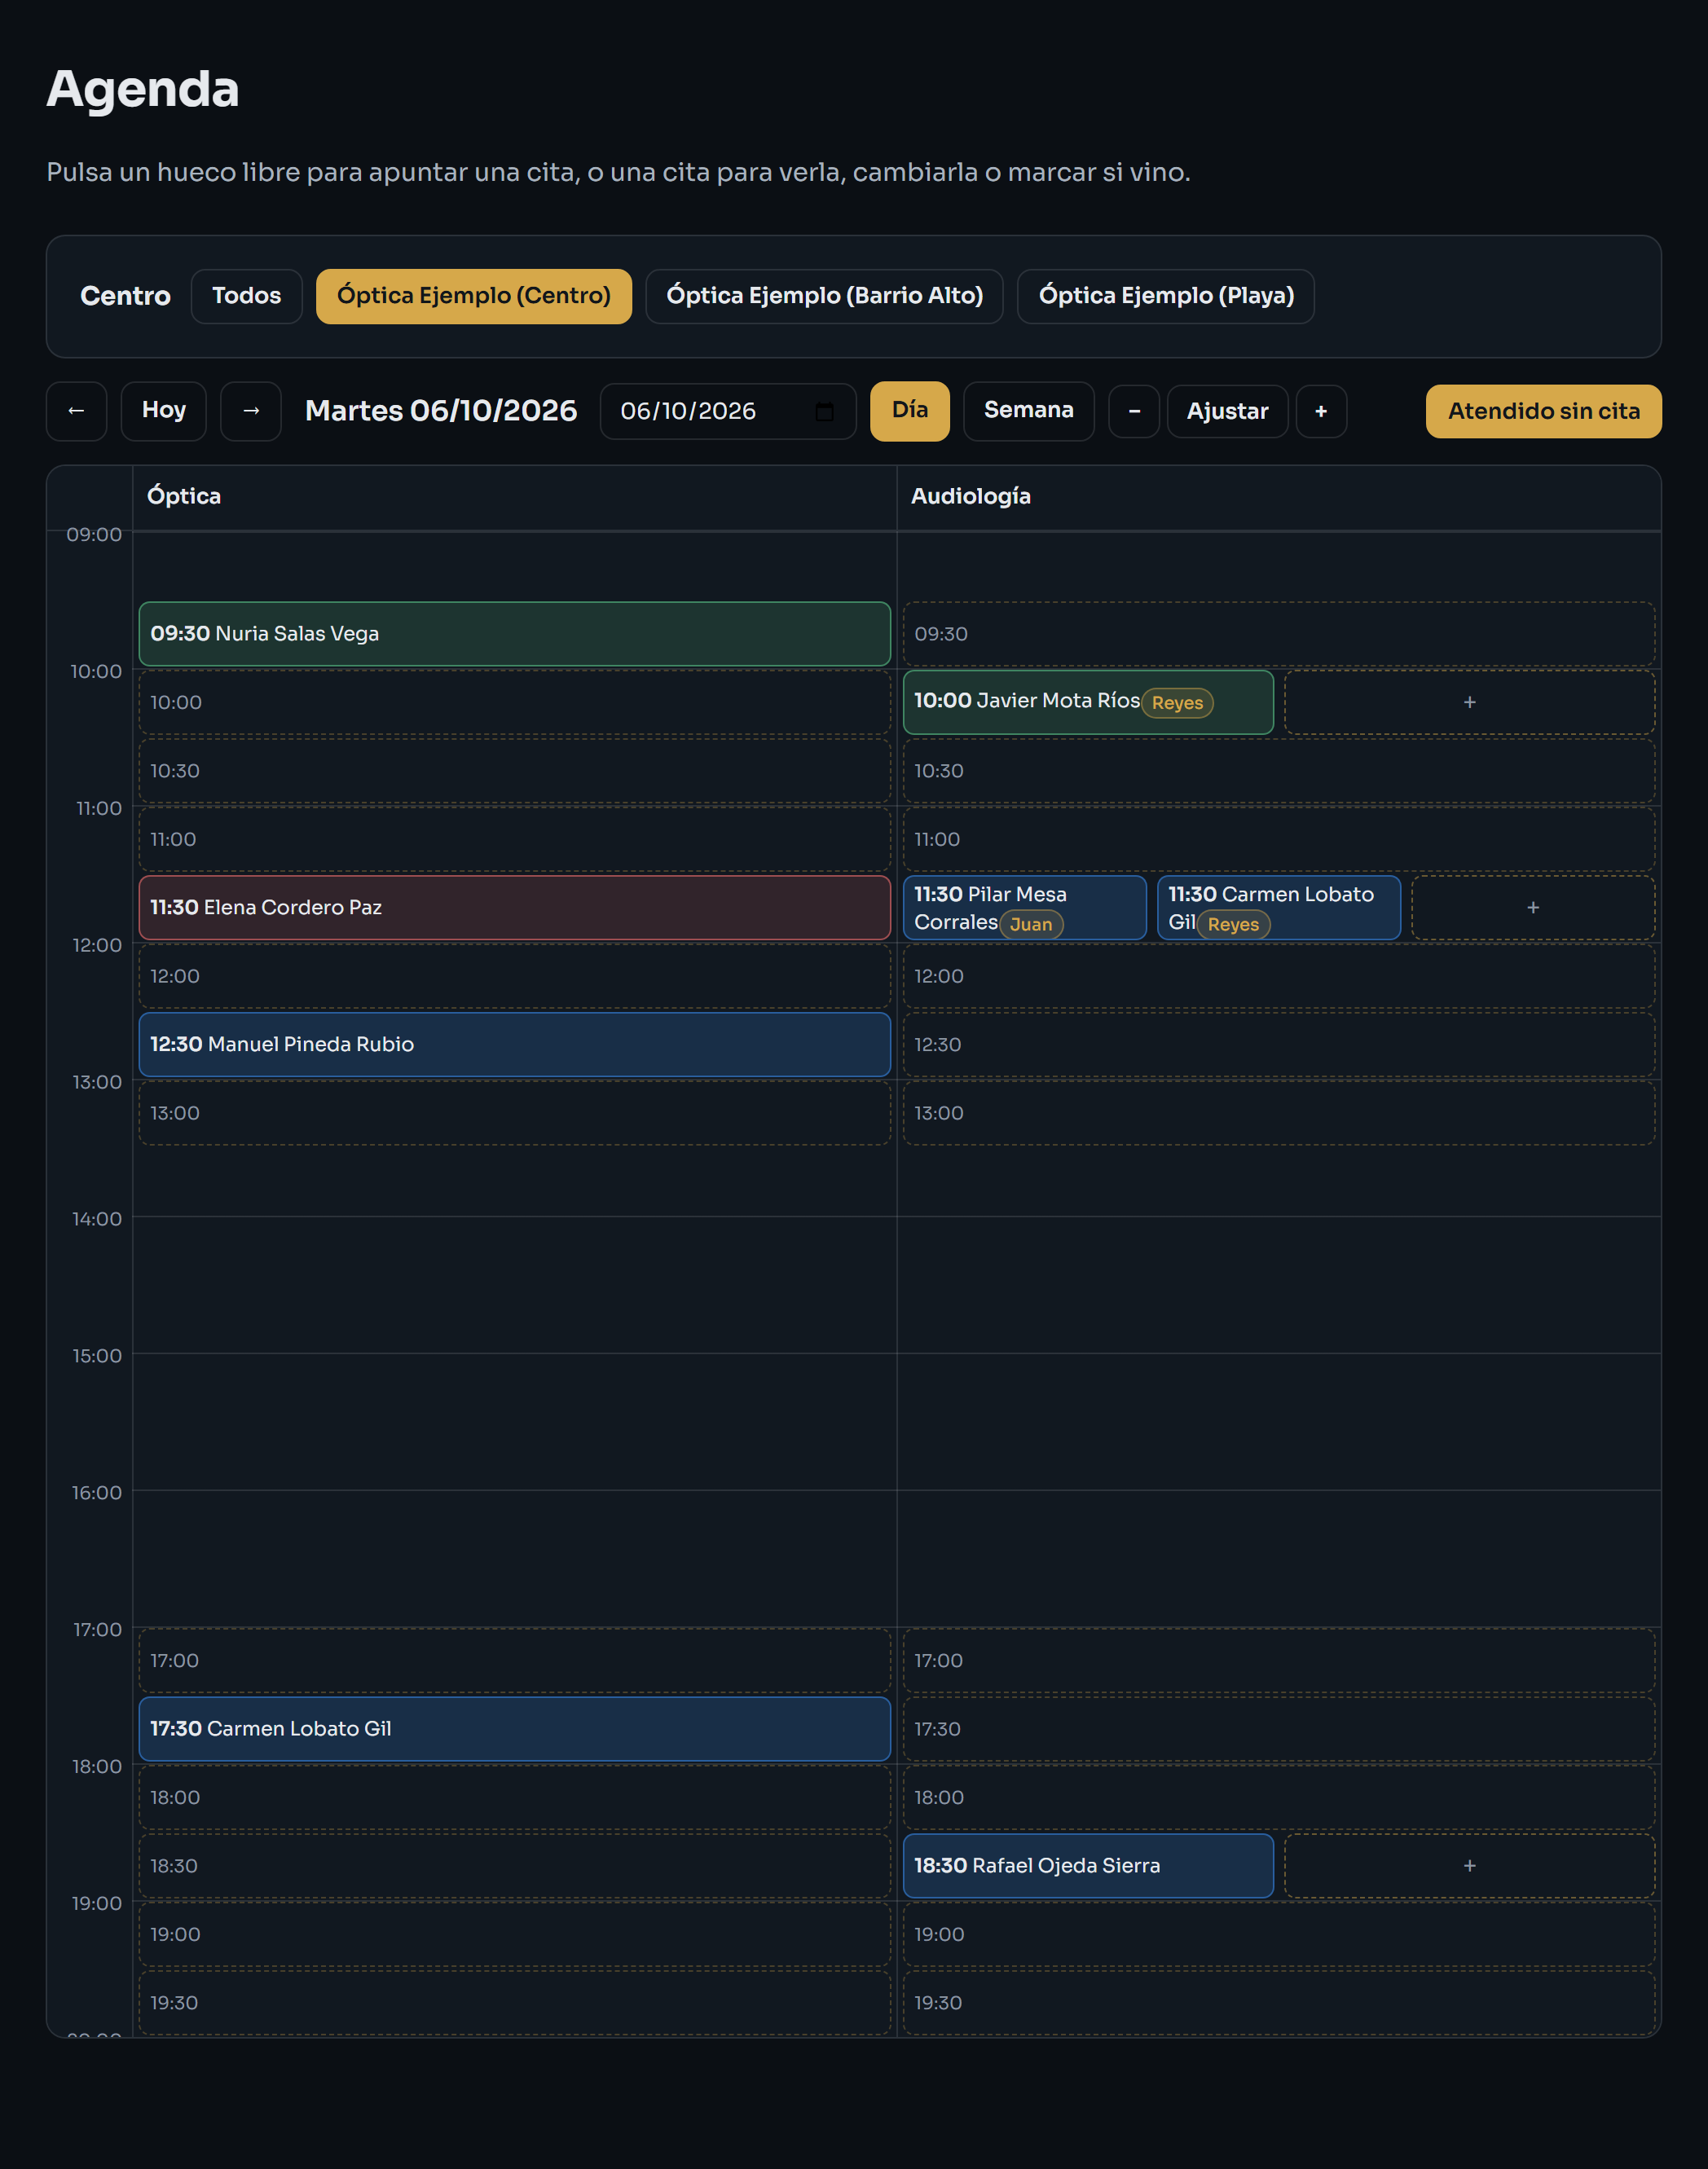Select Todos center filter
The width and height of the screenshot is (1708, 2169).
(246, 296)
